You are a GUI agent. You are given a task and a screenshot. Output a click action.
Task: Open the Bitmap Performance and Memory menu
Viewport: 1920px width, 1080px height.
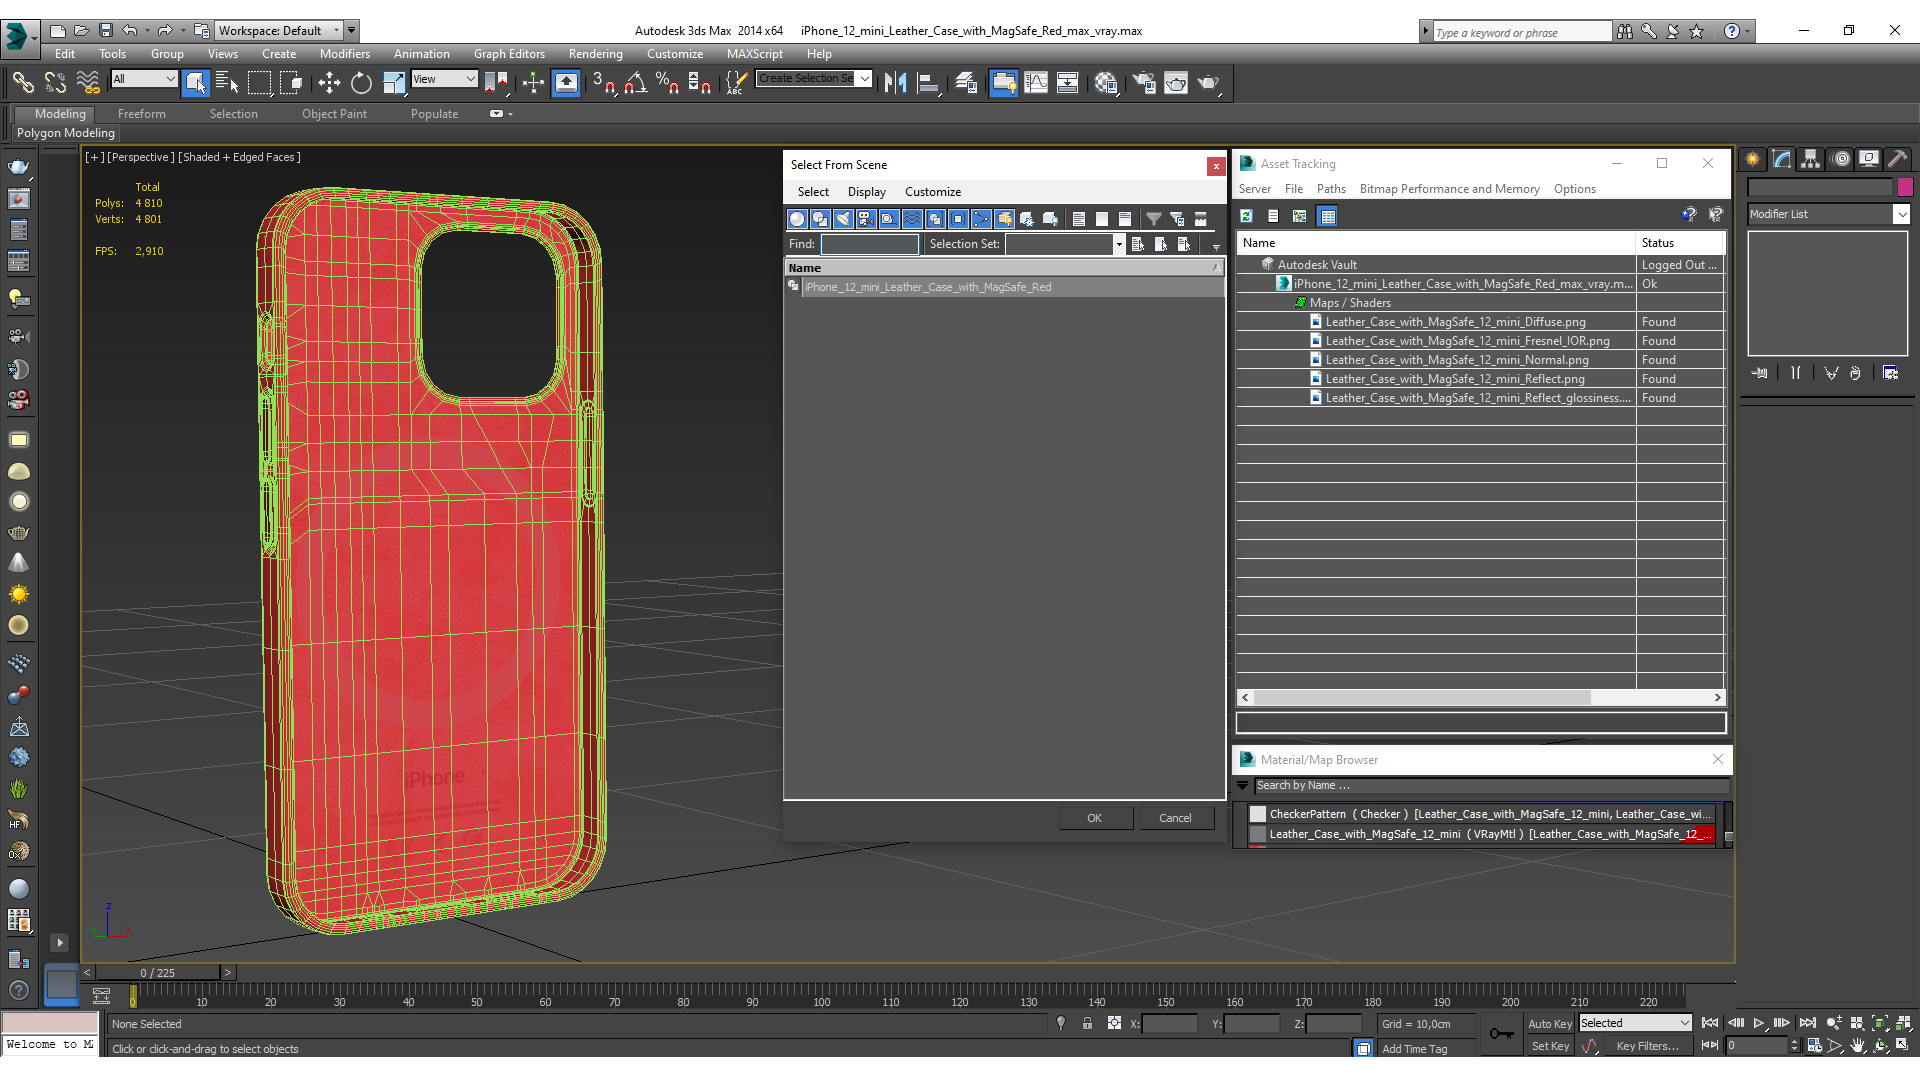[x=1449, y=189]
